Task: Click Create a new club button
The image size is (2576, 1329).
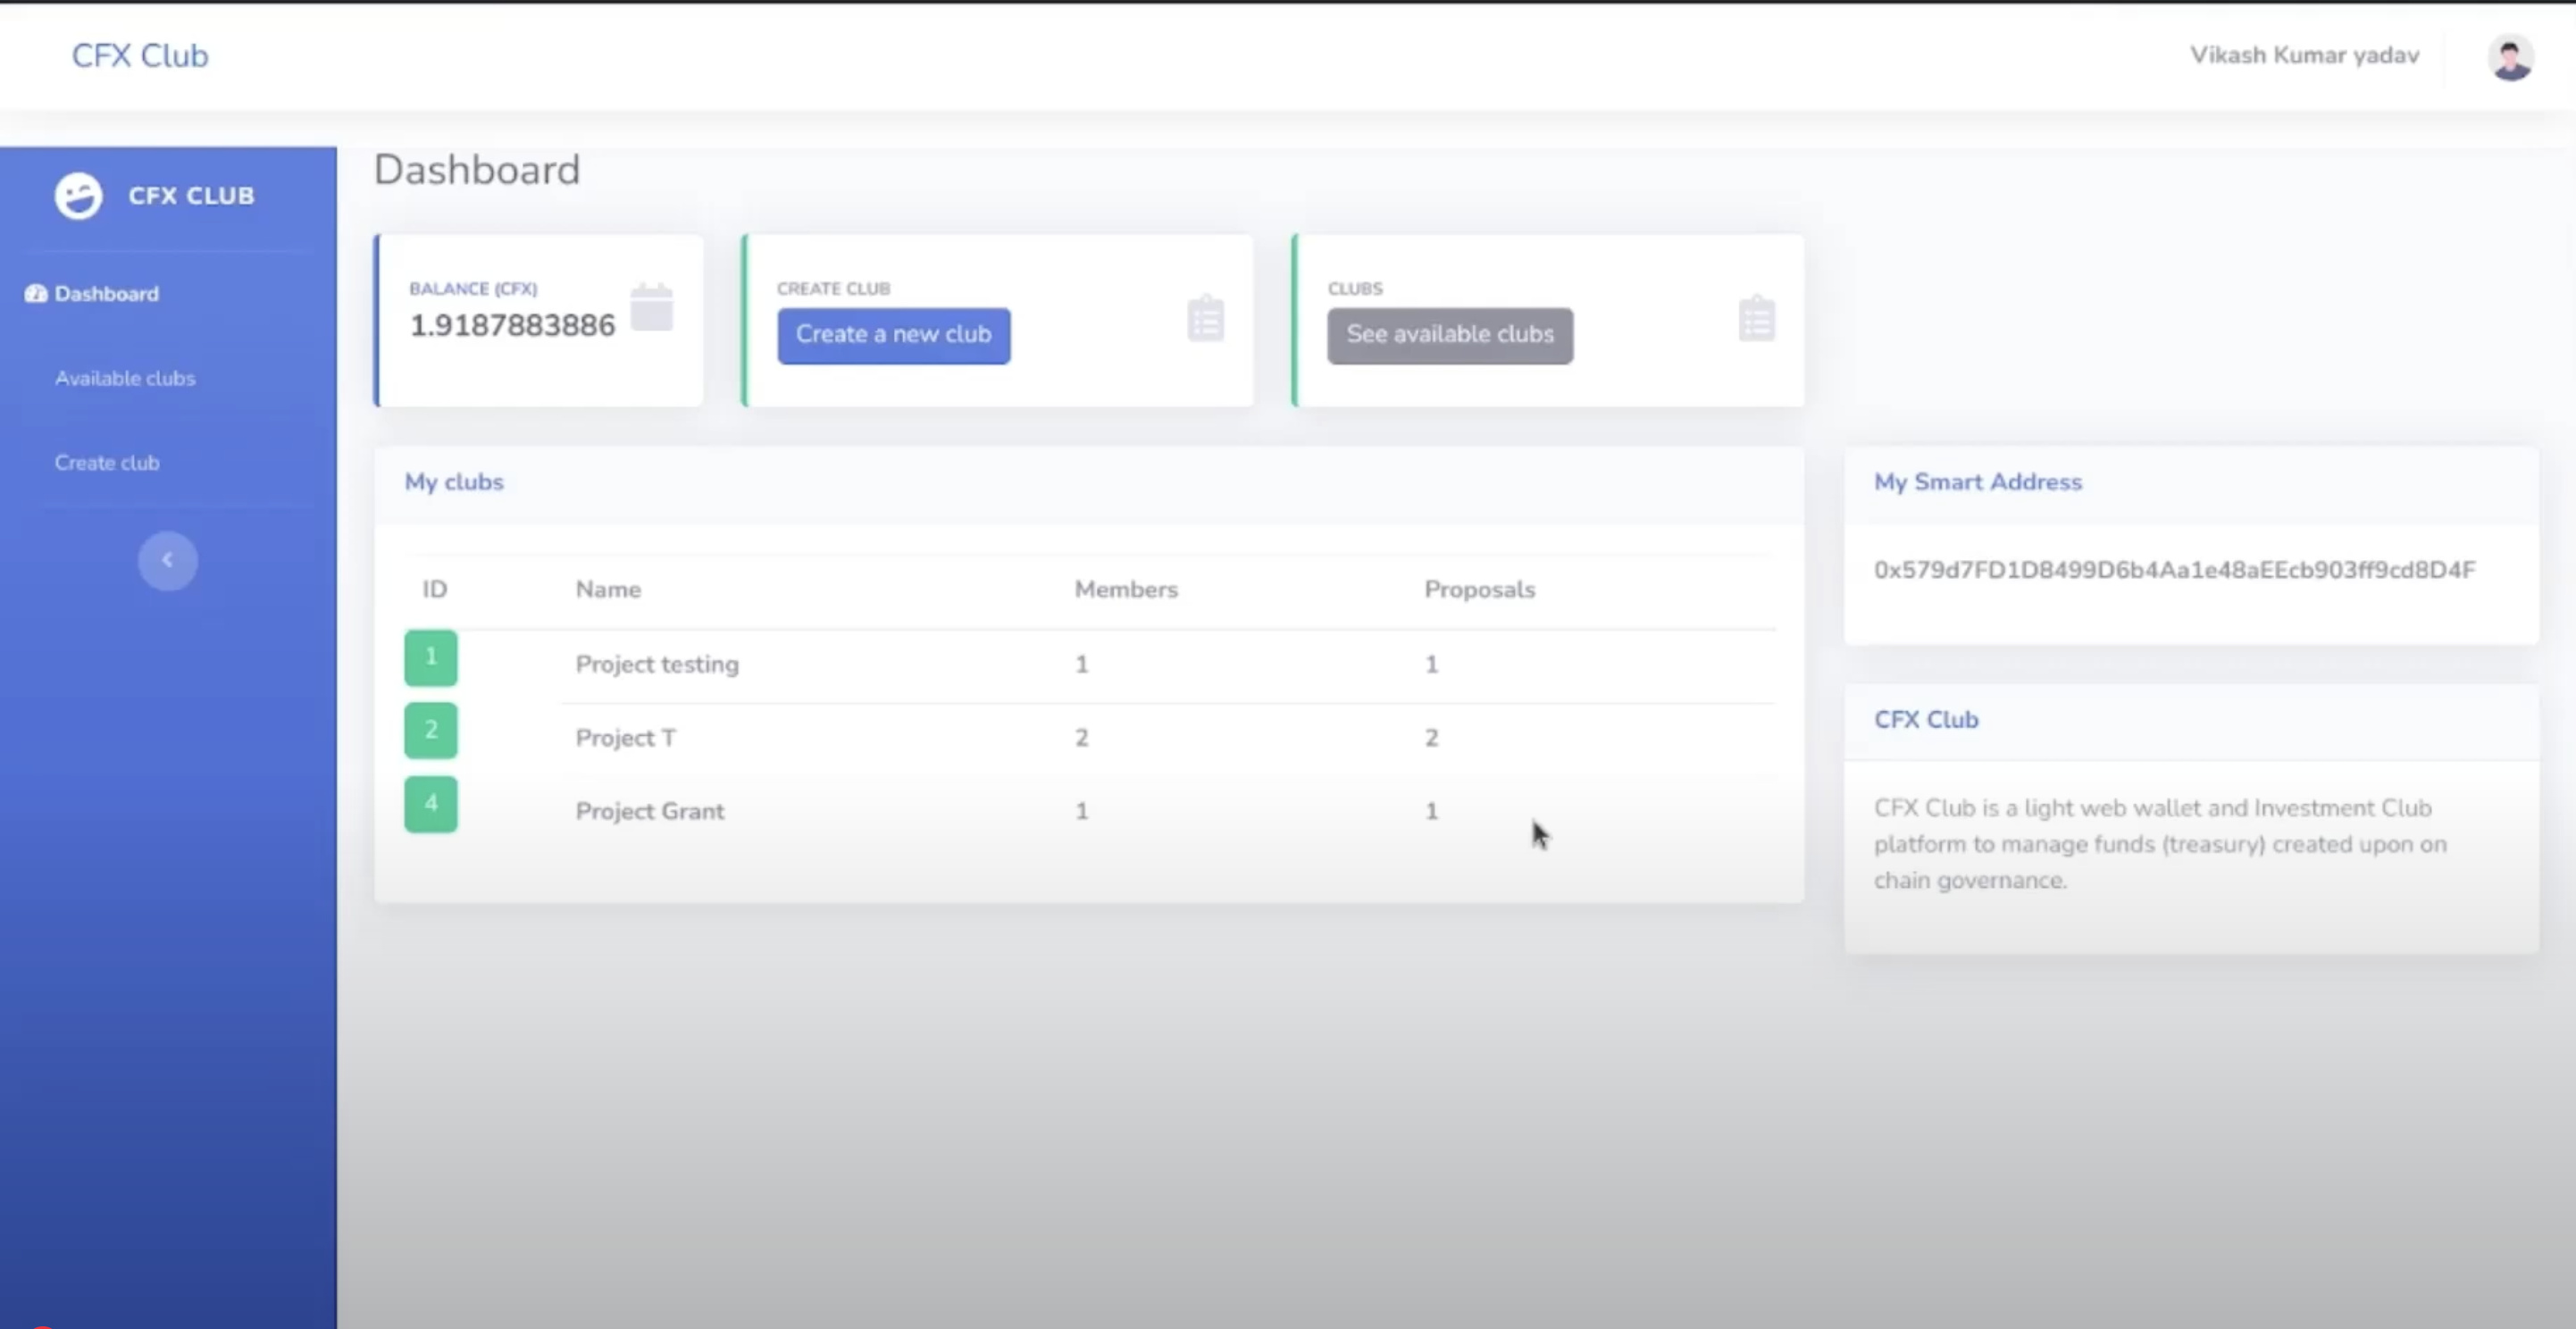Action: pyautogui.click(x=894, y=335)
